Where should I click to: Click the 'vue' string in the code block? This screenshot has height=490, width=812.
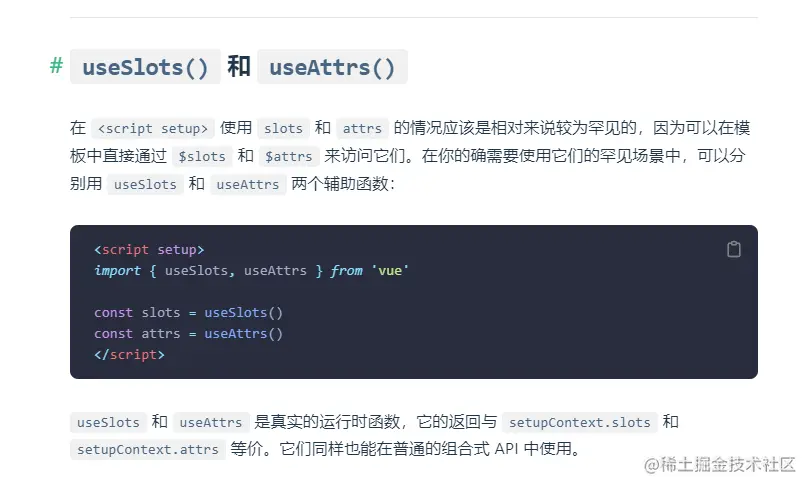click(390, 271)
